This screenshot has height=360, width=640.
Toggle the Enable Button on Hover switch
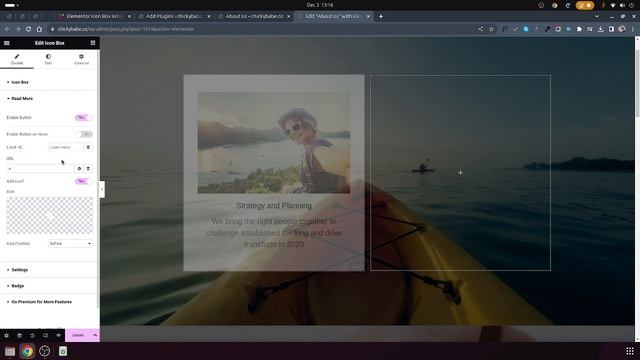(84, 134)
